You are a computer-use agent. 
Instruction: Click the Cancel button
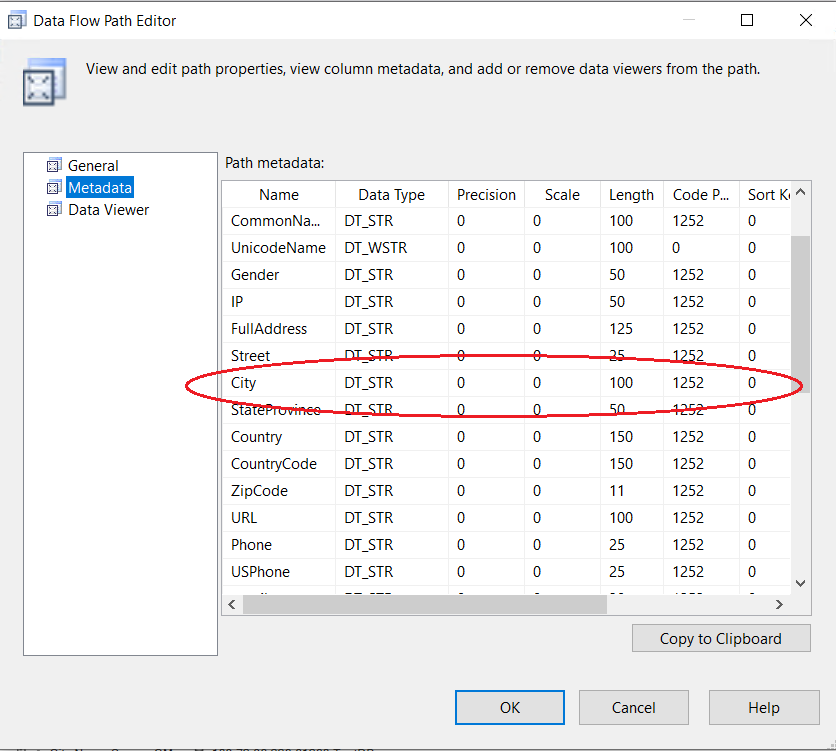coord(633,707)
